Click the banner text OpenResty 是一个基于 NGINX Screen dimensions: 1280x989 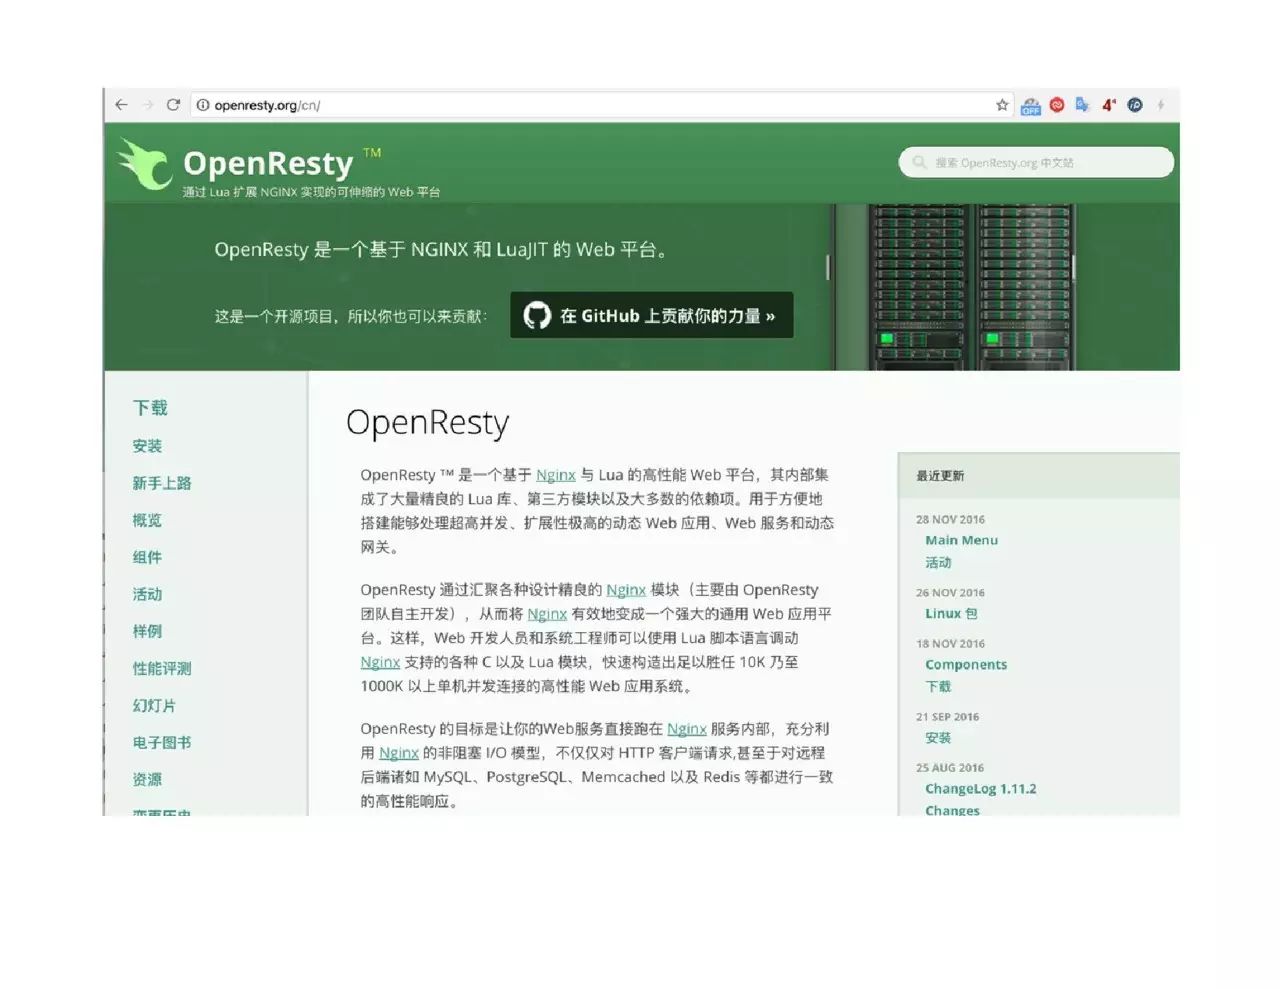(441, 249)
